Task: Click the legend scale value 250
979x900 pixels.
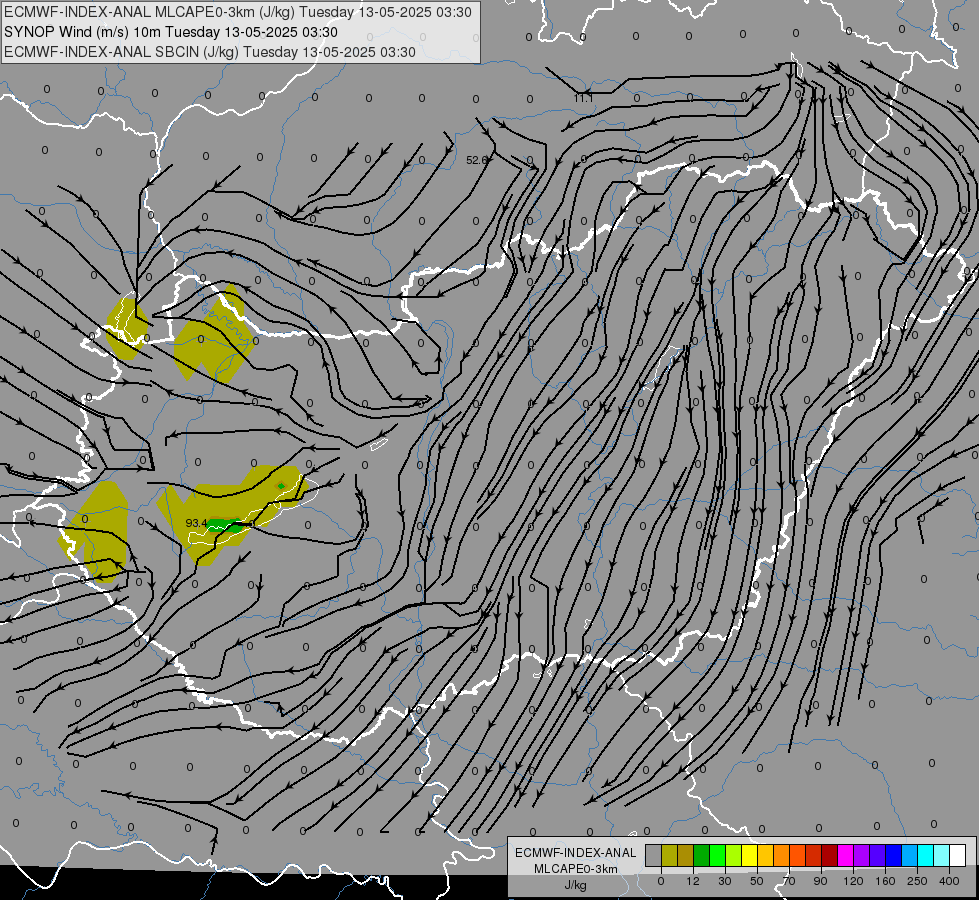Action: (917, 881)
